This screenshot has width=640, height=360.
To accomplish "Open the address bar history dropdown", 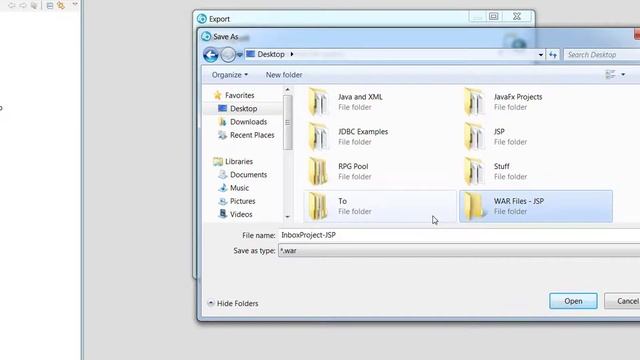I will [x=541, y=55].
